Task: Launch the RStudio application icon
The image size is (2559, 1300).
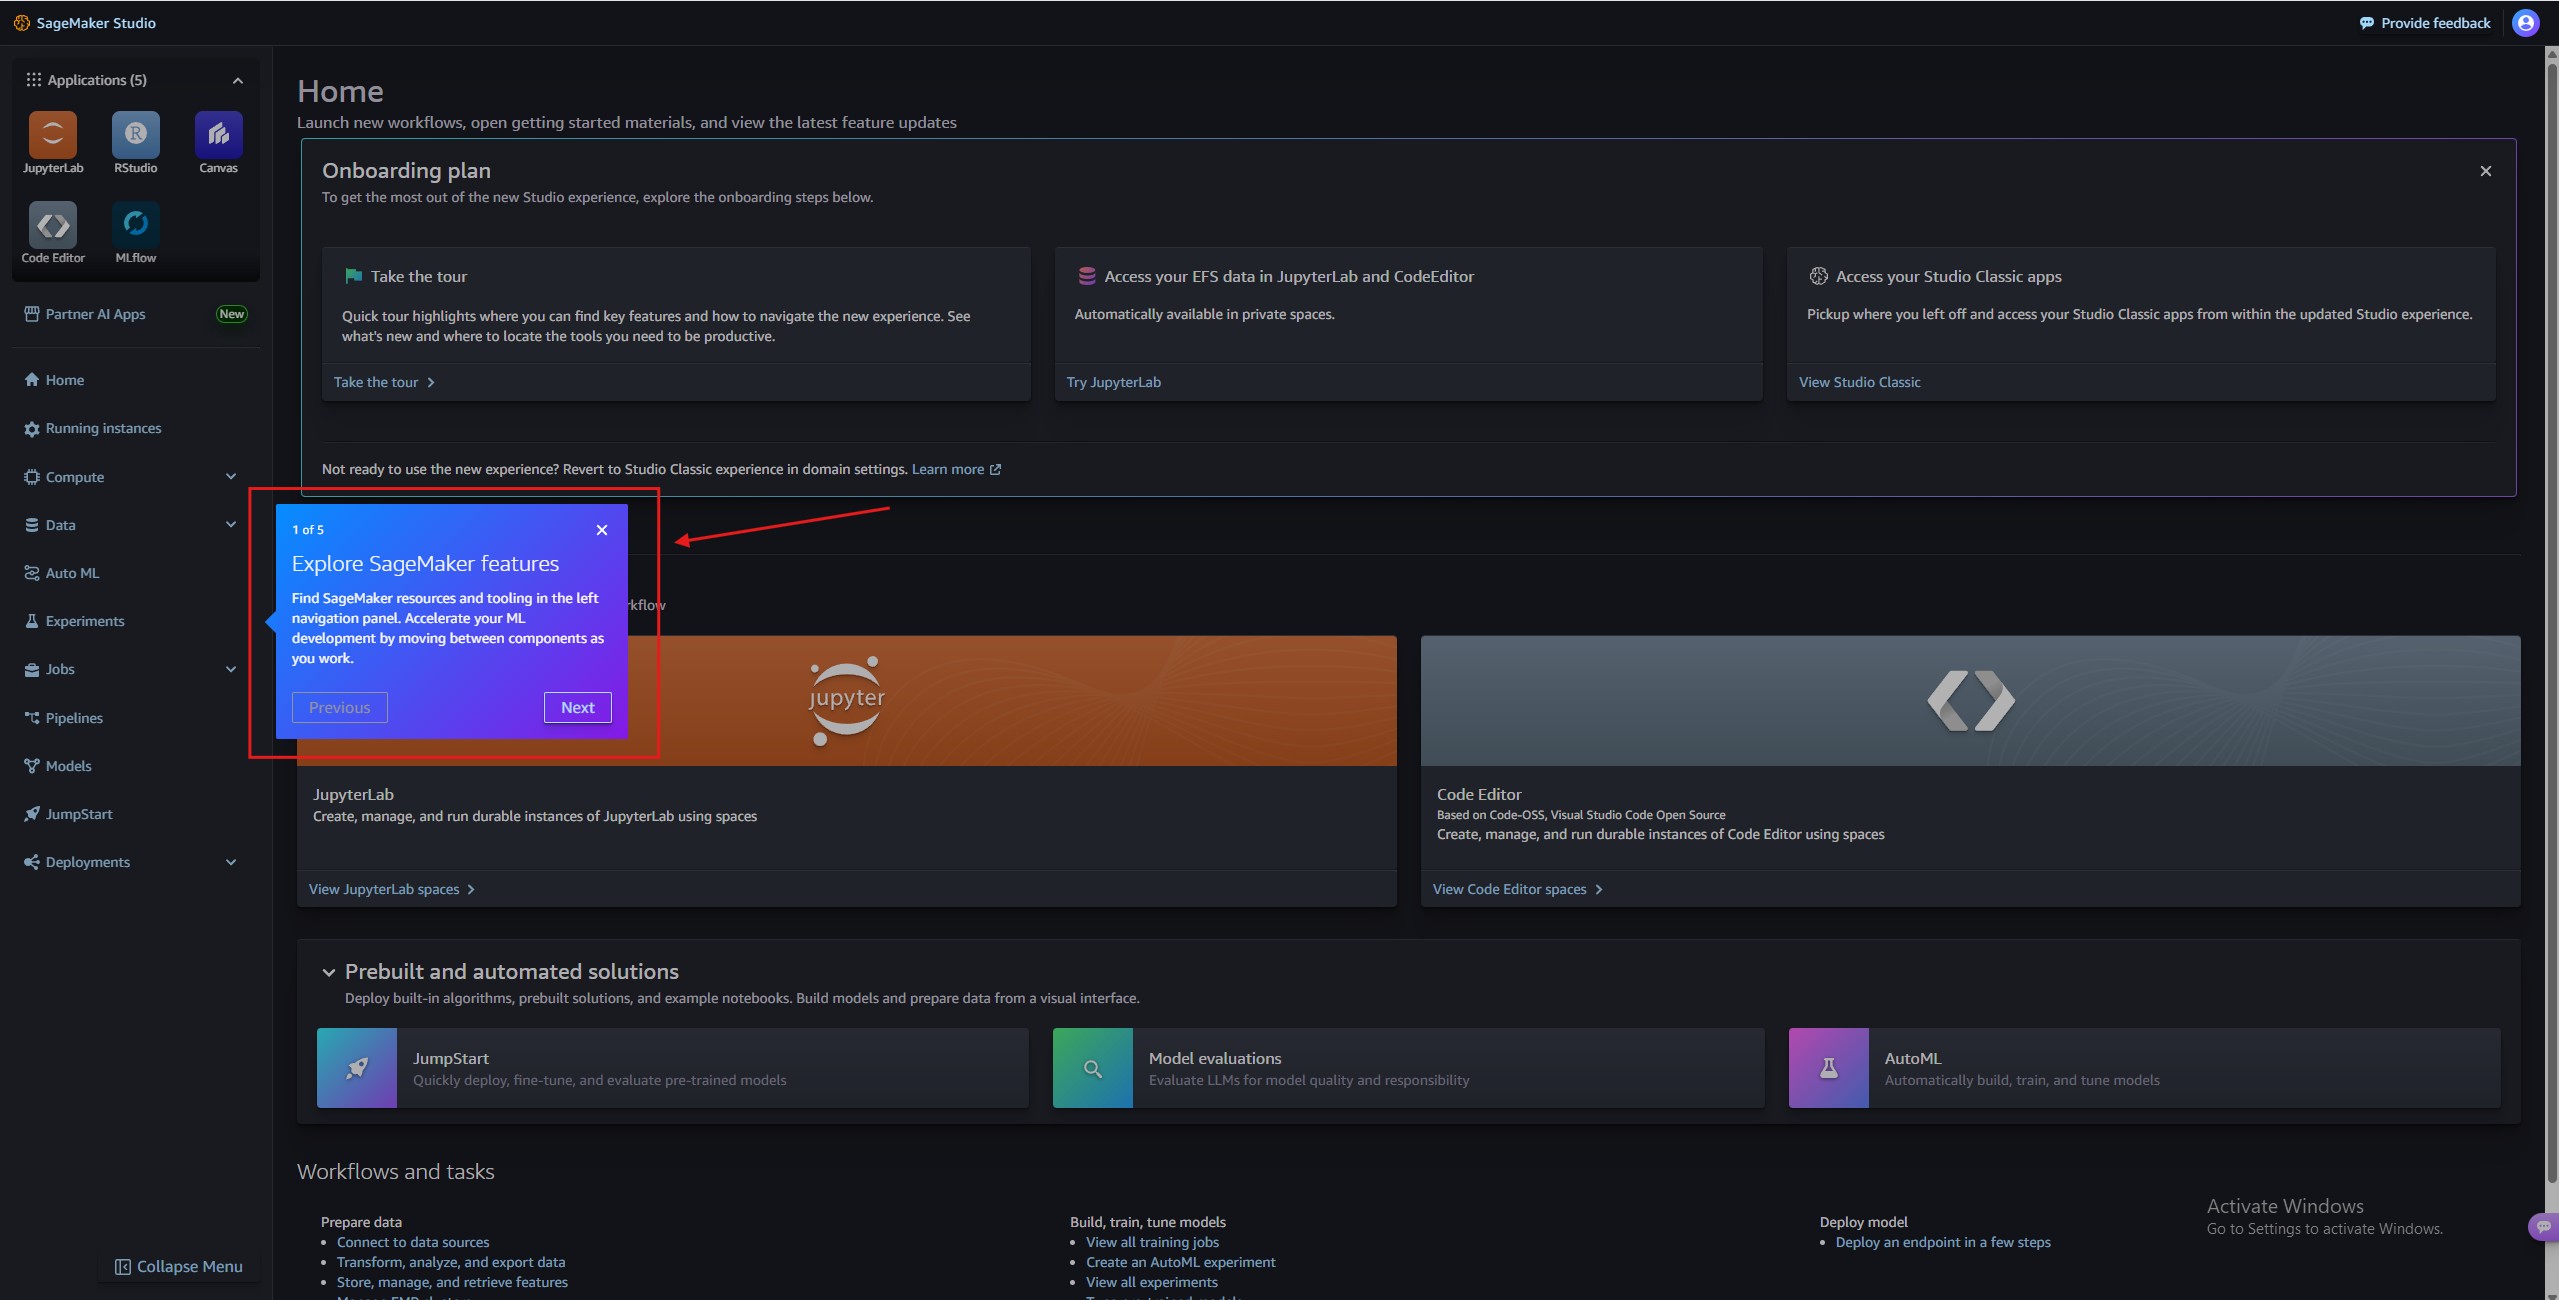Action: pyautogui.click(x=136, y=135)
